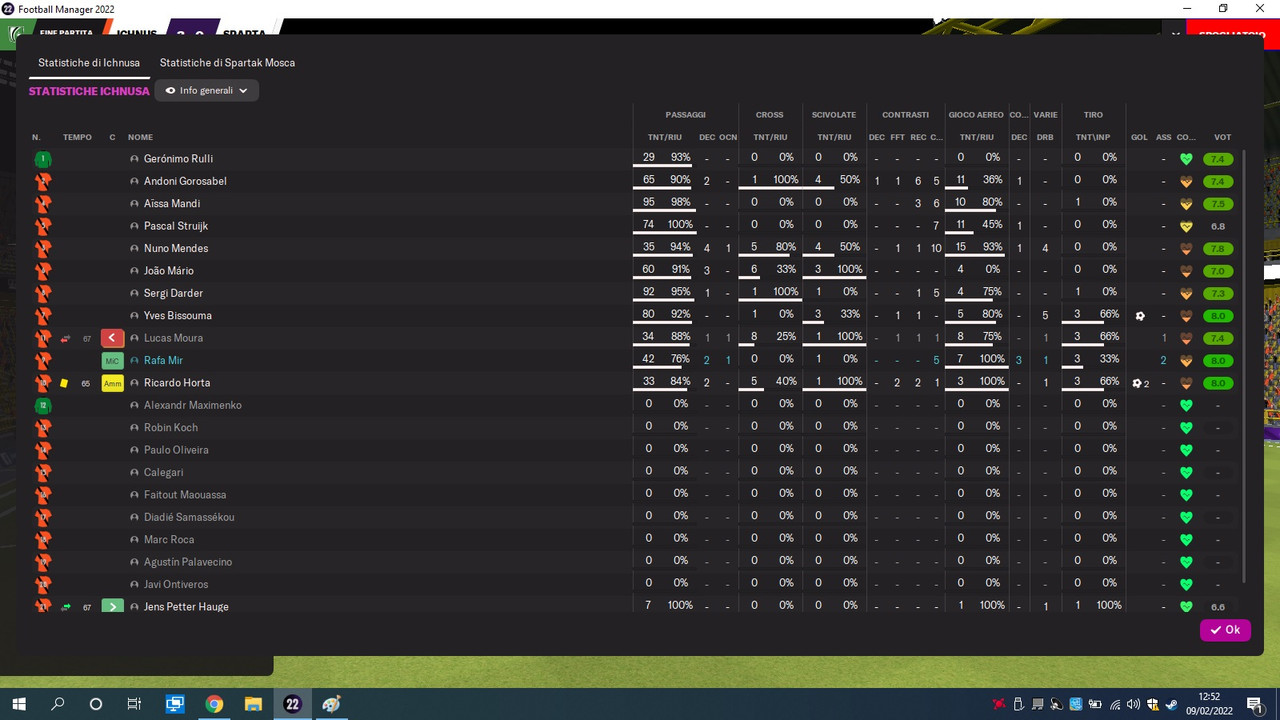Open the Info generali view dropdown

coord(207,91)
